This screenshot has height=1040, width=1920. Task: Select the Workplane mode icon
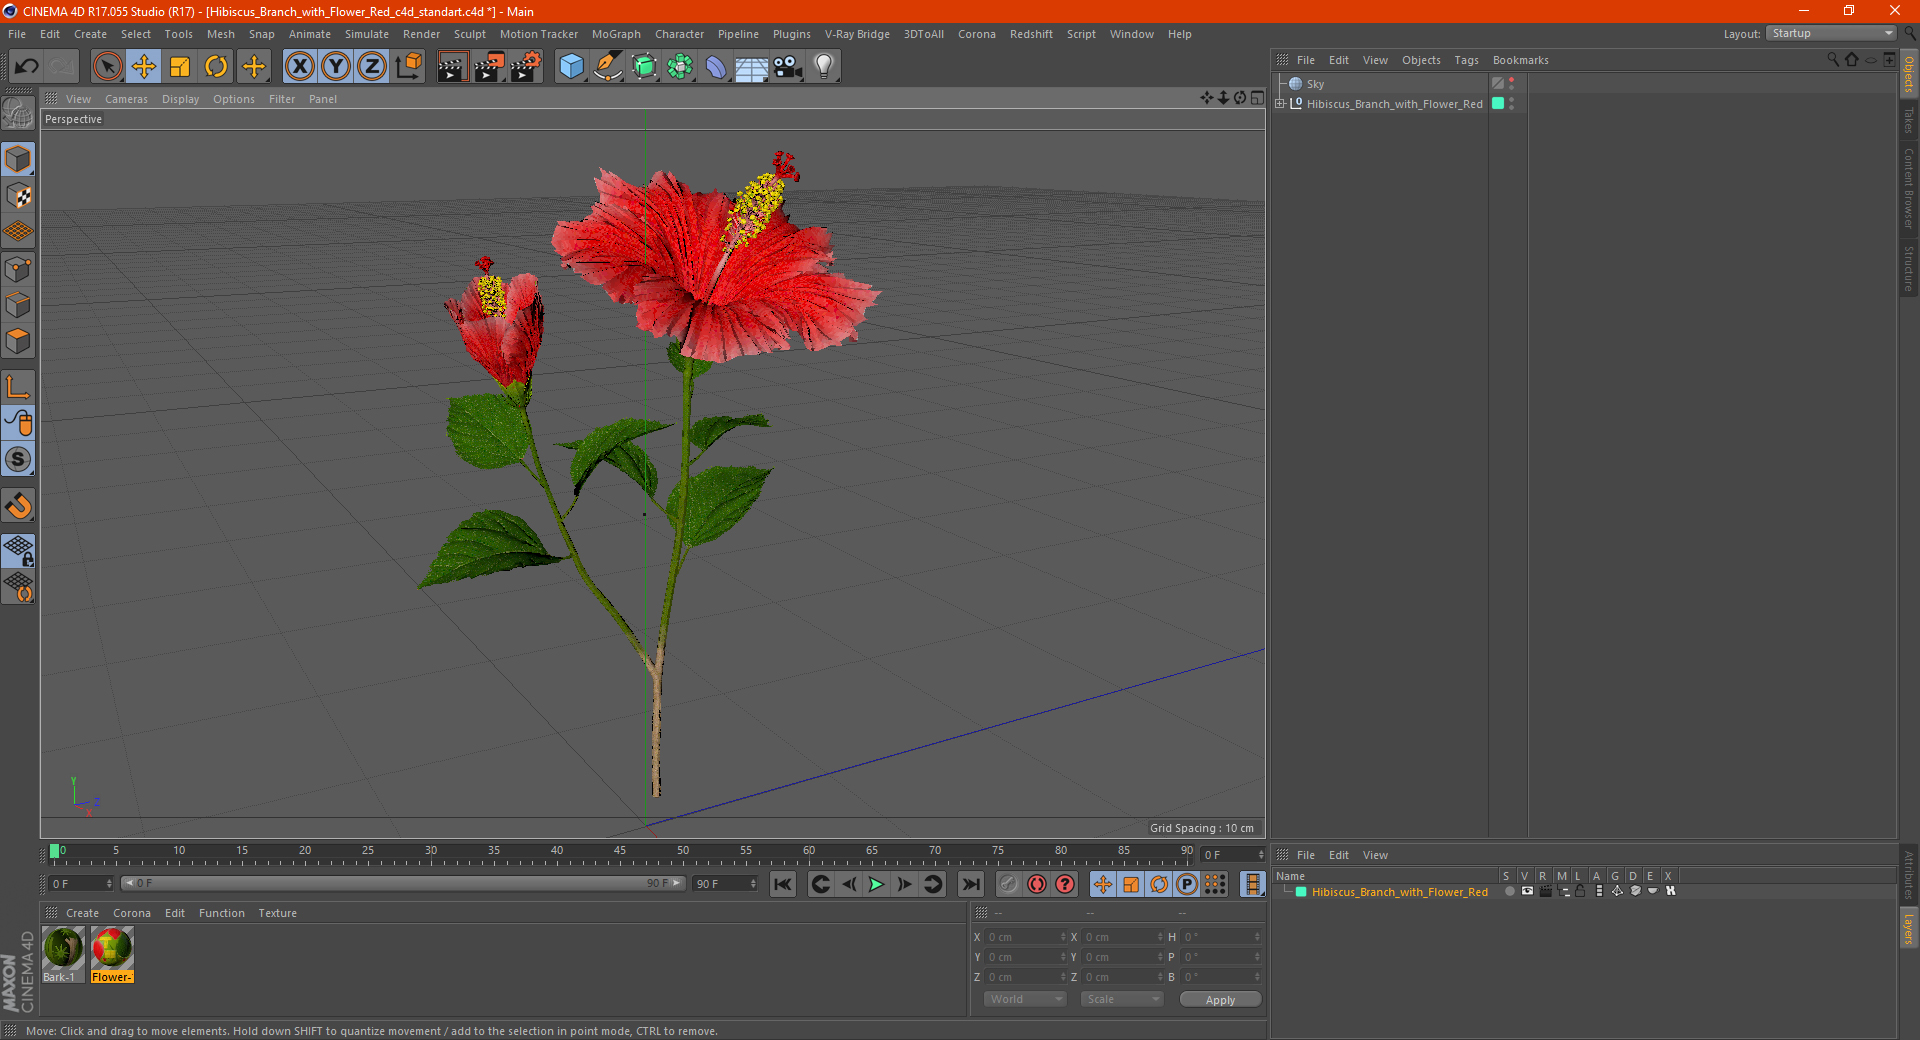pos(18,232)
